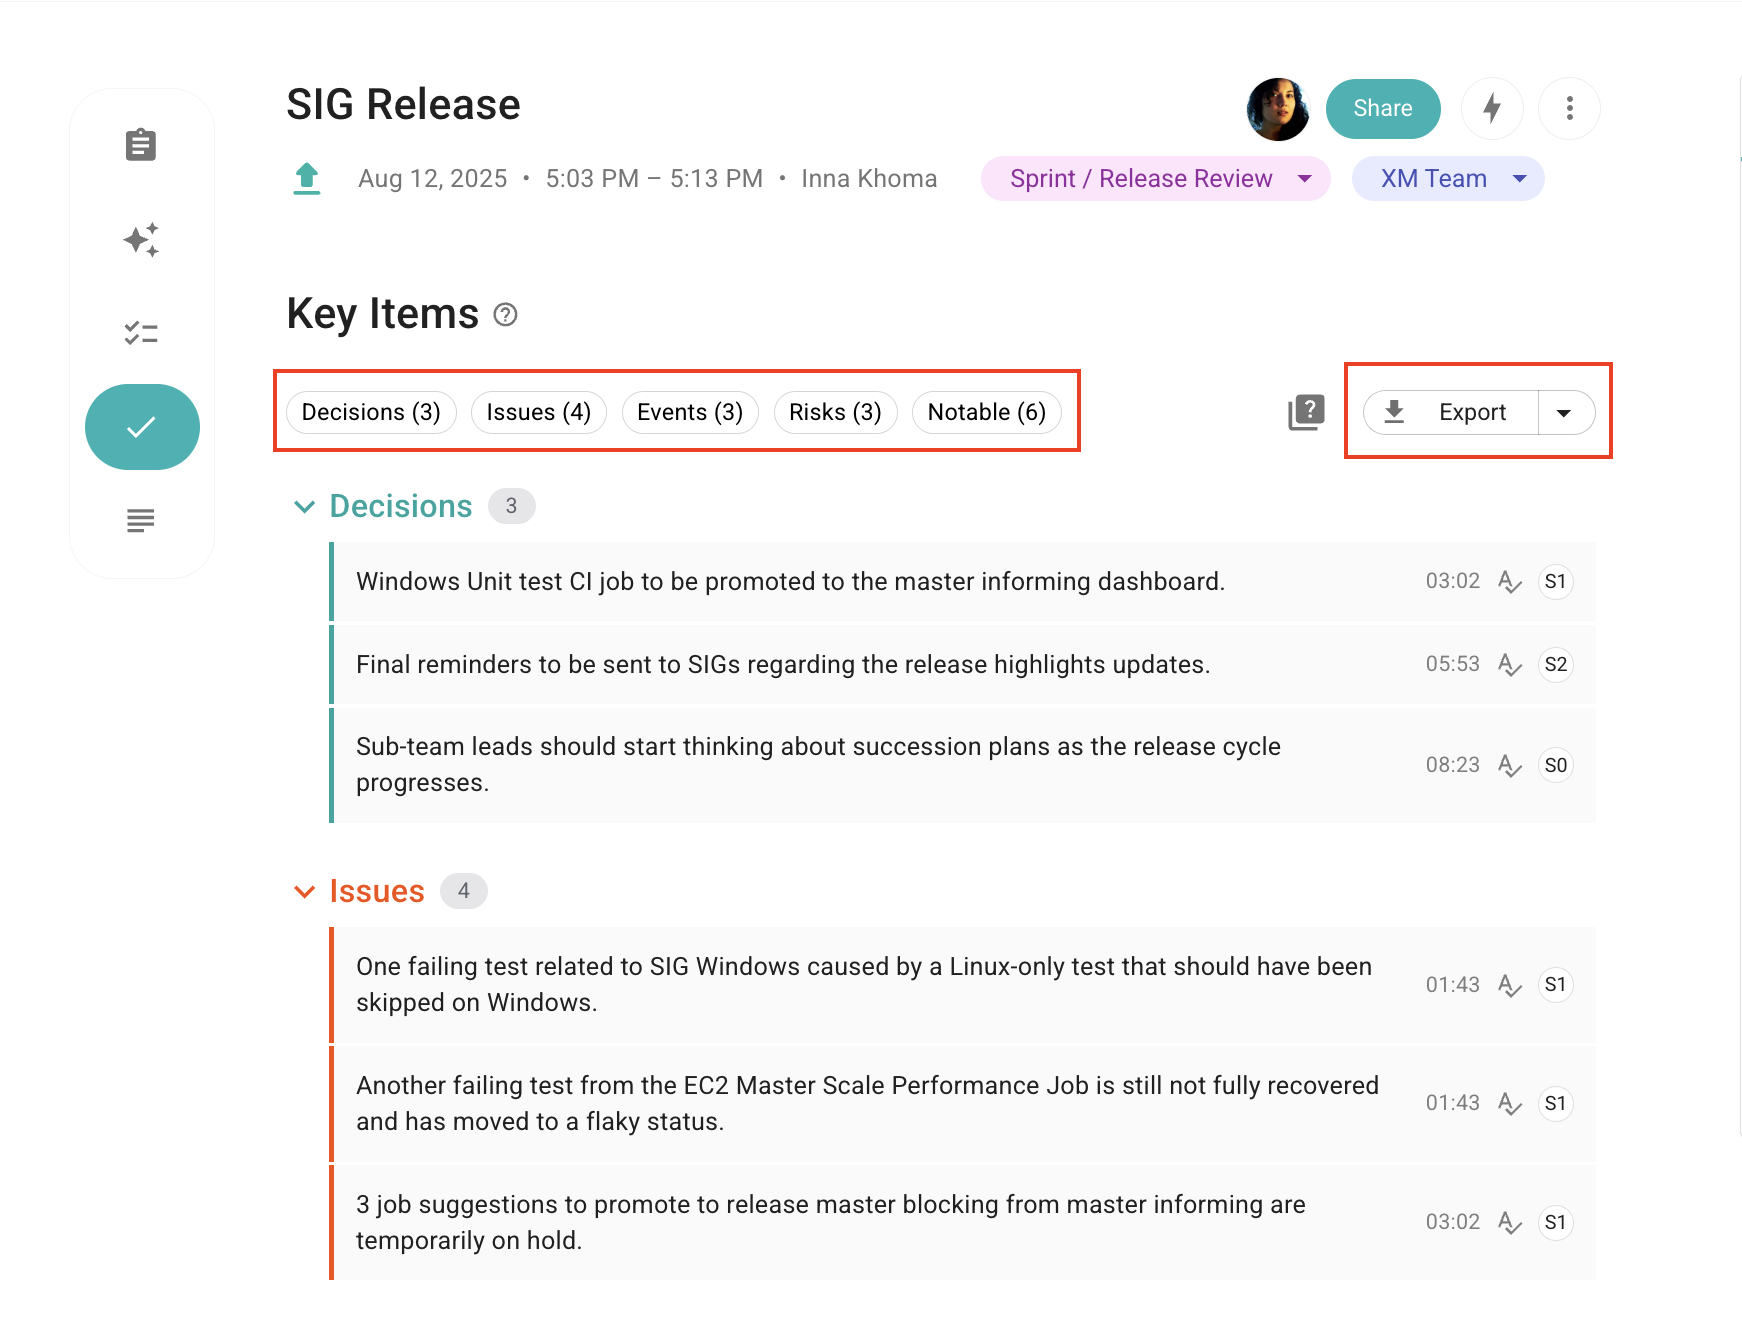Viewport: 1742px width, 1336px height.
Task: Click the user profile avatar photo
Action: (x=1277, y=109)
